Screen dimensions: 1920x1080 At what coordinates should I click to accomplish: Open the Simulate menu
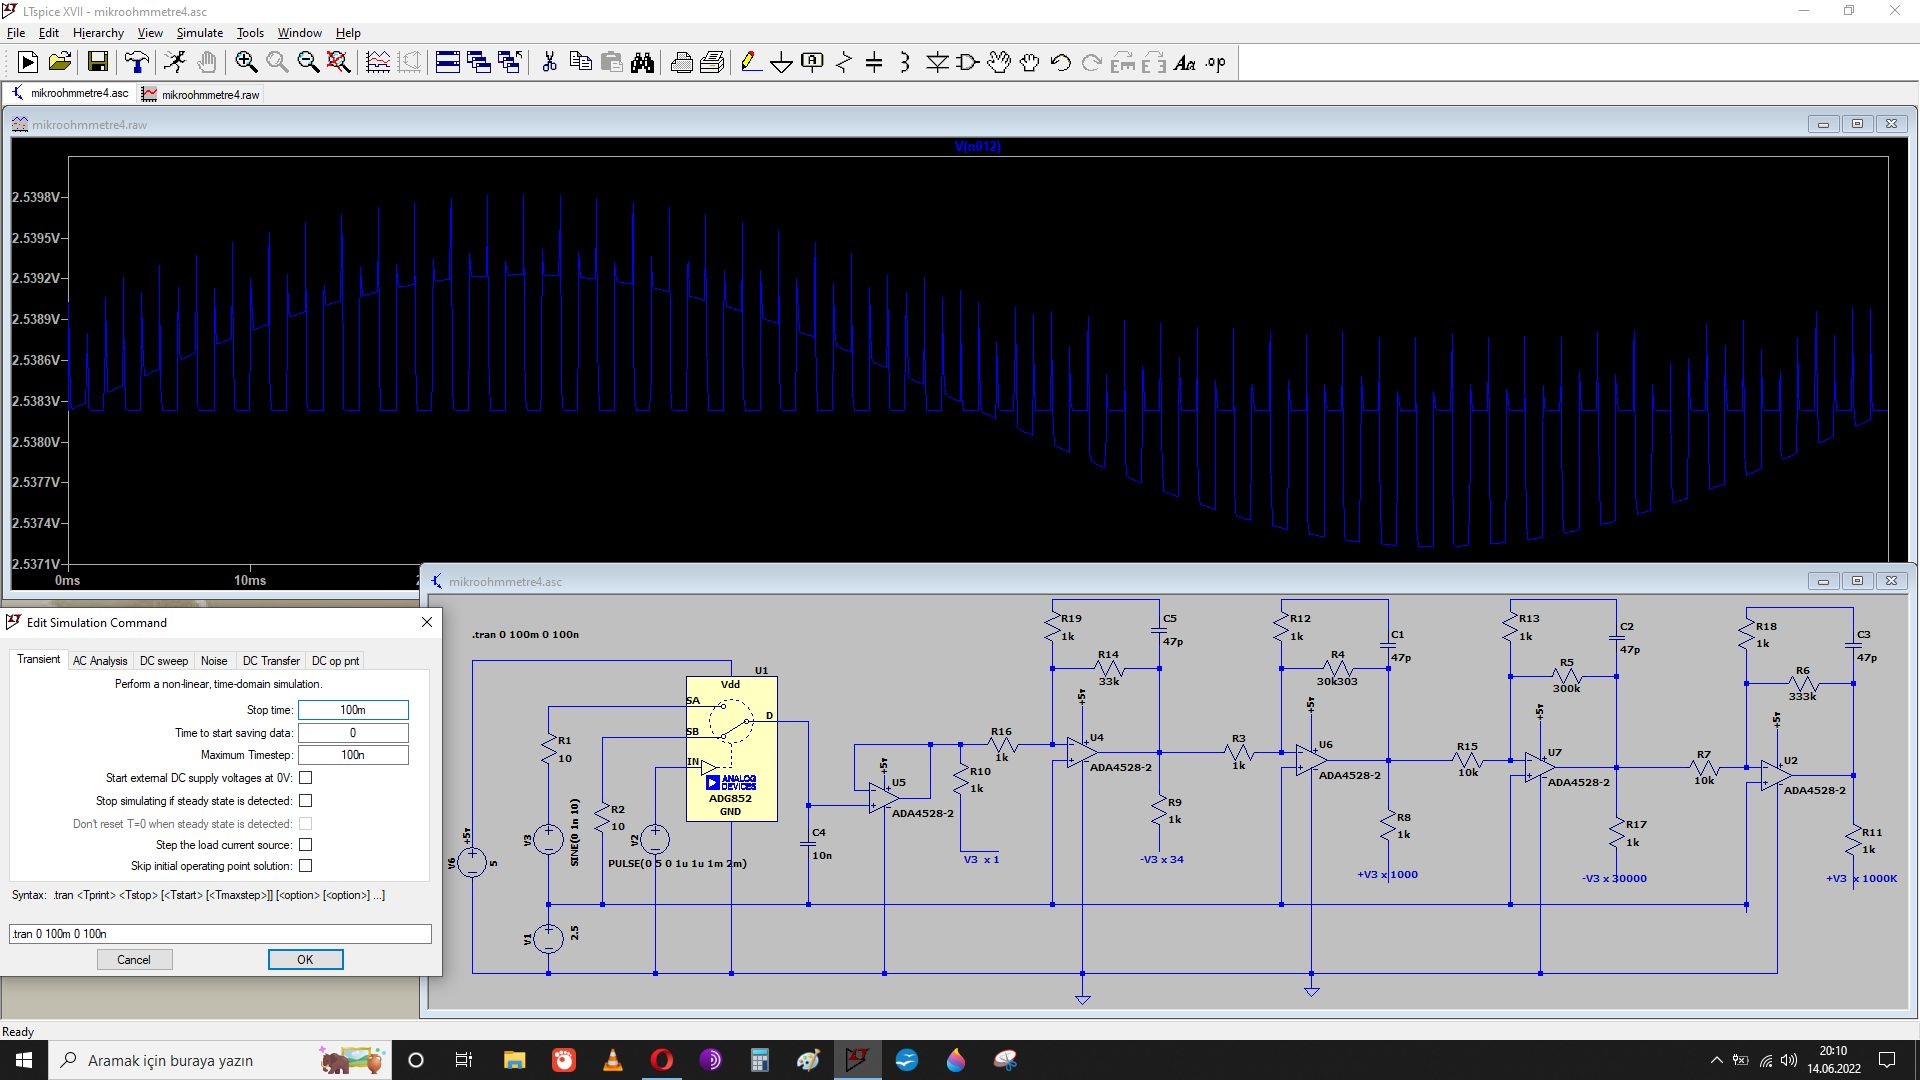[x=199, y=33]
